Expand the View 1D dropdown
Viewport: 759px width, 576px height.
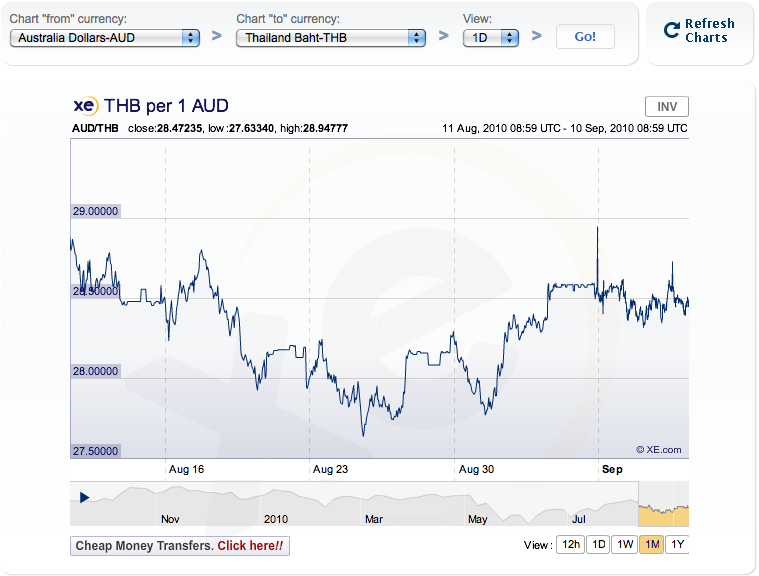[490, 37]
